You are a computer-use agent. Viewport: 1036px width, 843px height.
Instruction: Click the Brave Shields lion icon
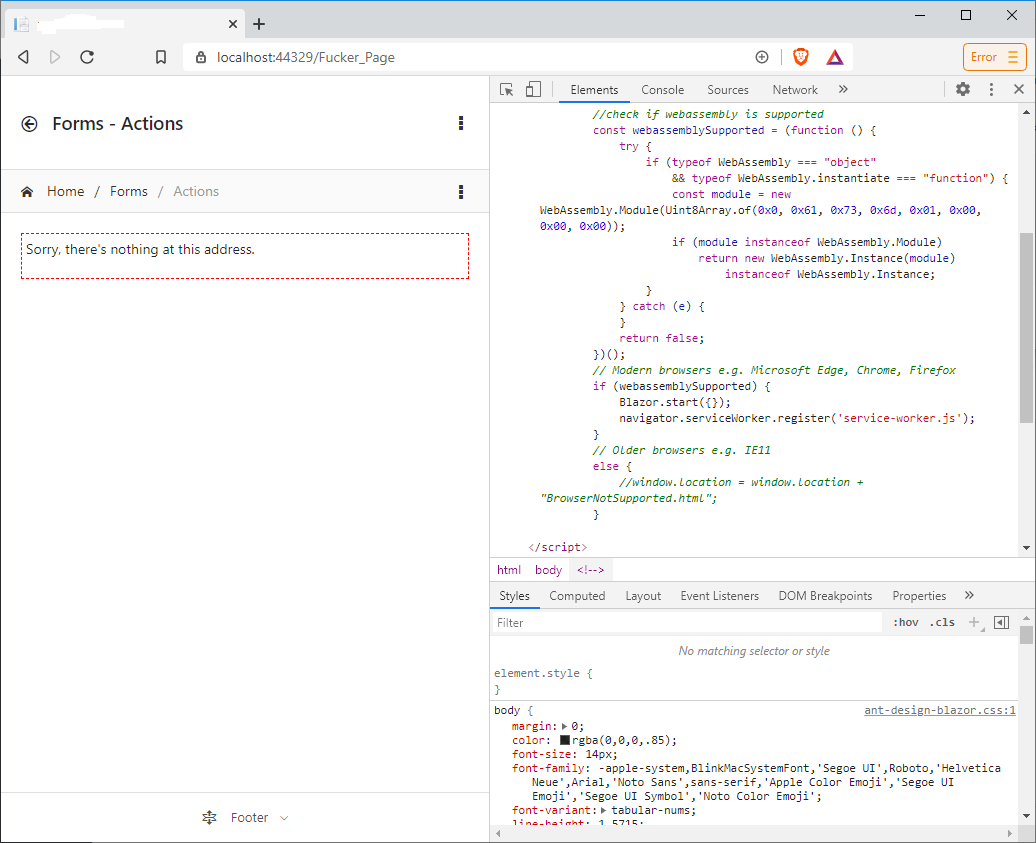coord(801,57)
